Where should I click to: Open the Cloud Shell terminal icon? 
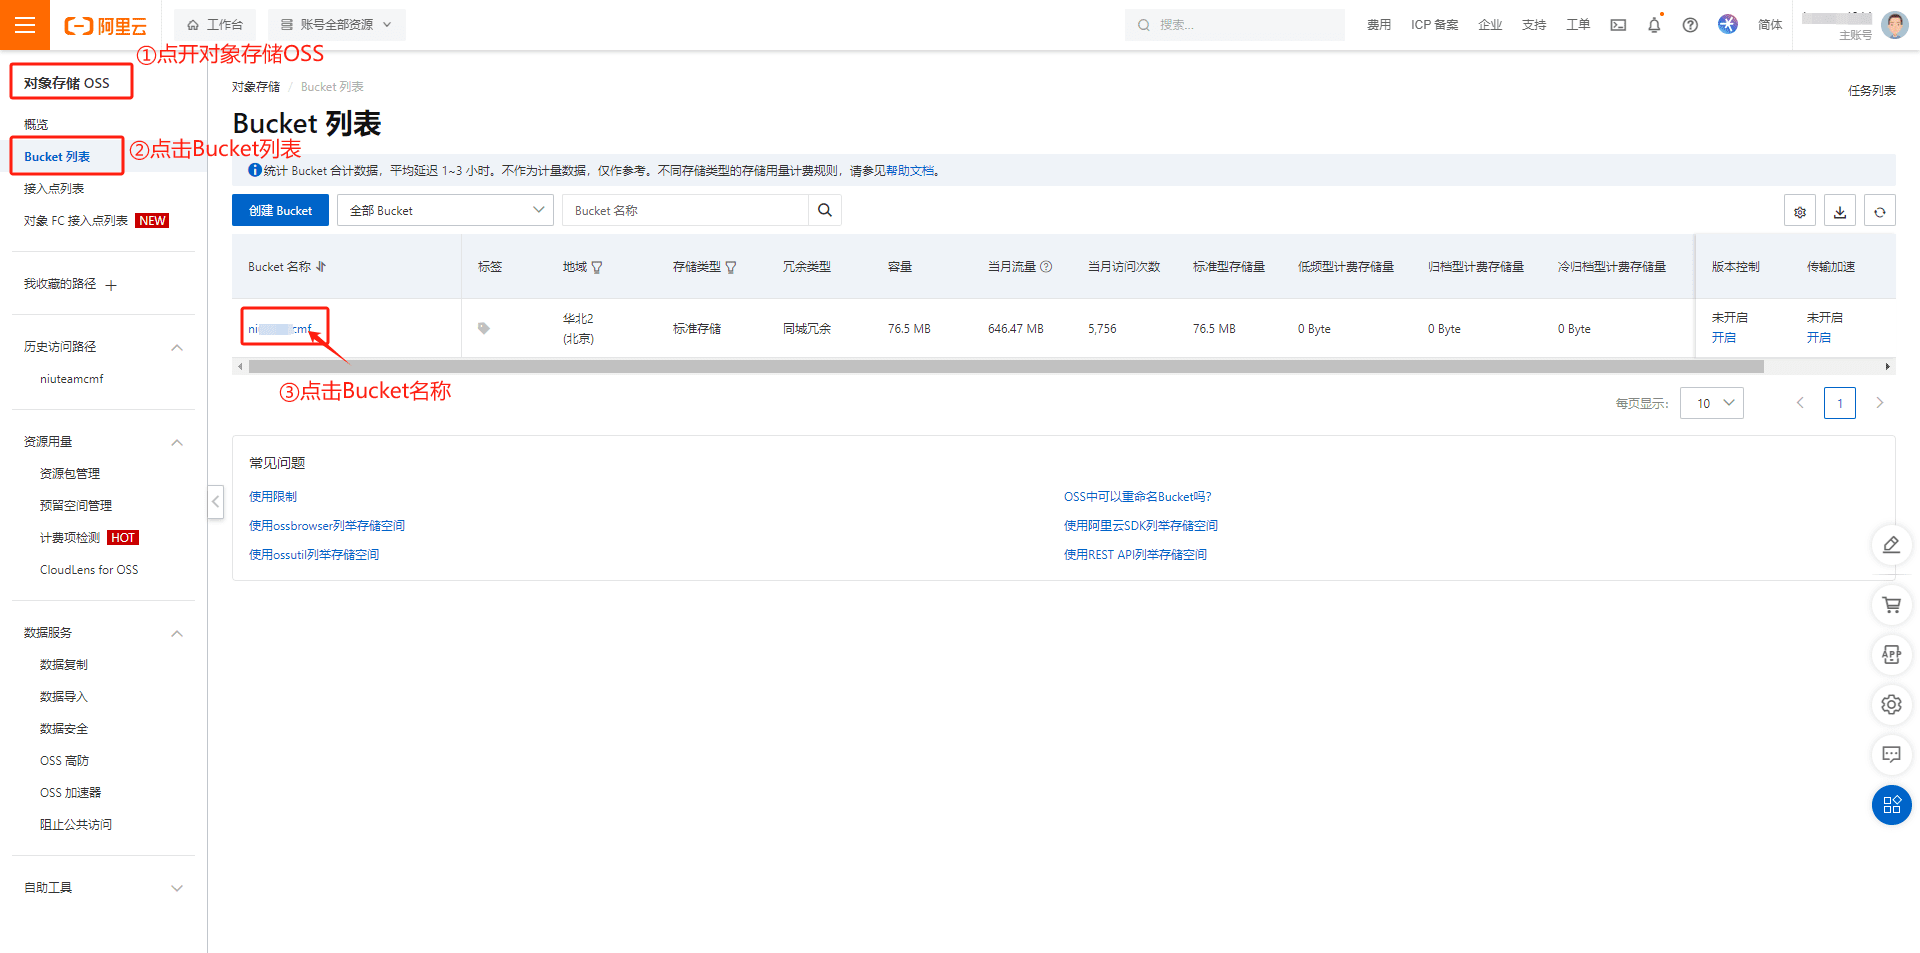click(x=1618, y=25)
